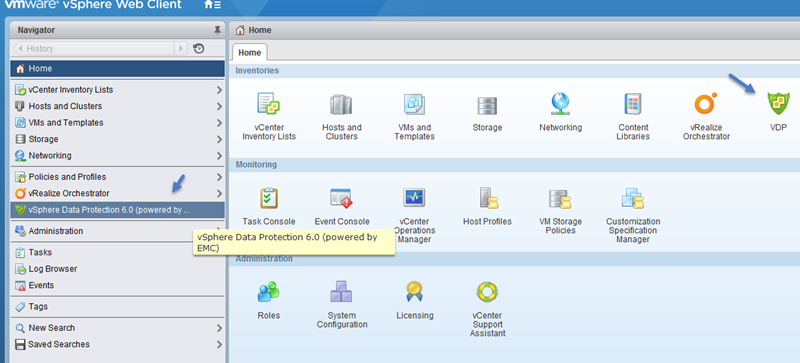Open Tags in the Navigator
Screen dimensions: 800x363
pos(117,306)
